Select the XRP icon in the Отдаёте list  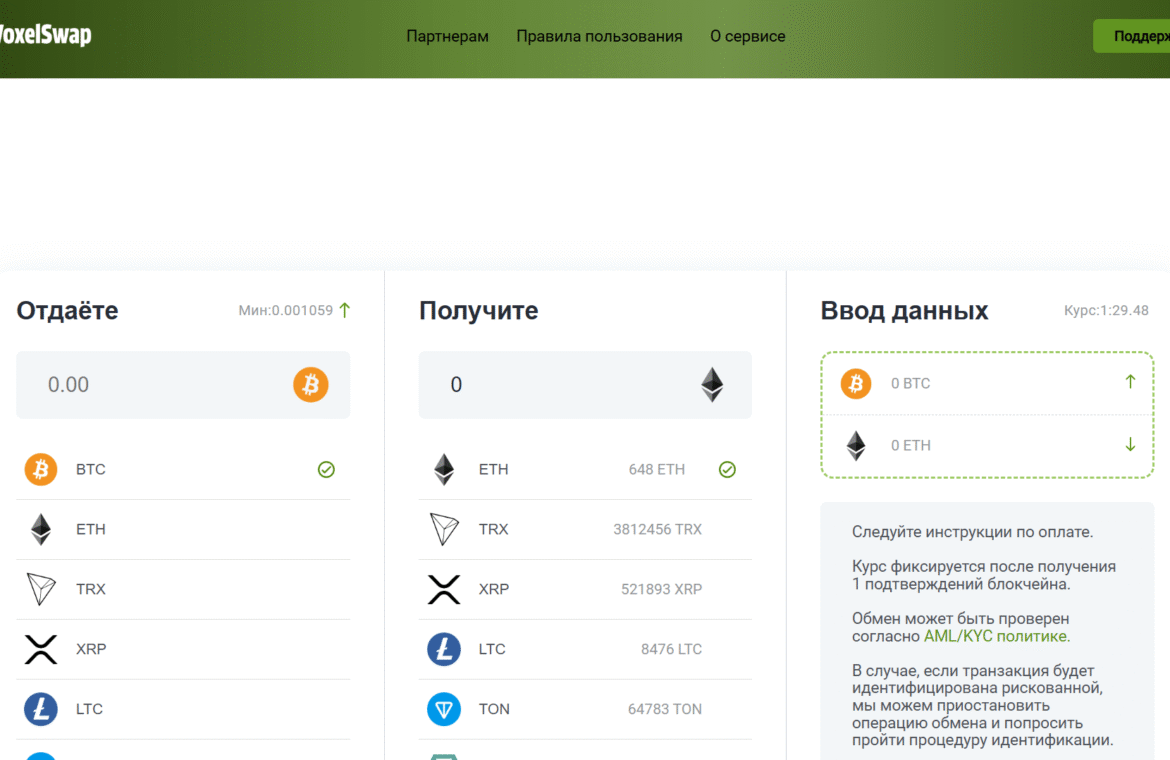click(41, 649)
